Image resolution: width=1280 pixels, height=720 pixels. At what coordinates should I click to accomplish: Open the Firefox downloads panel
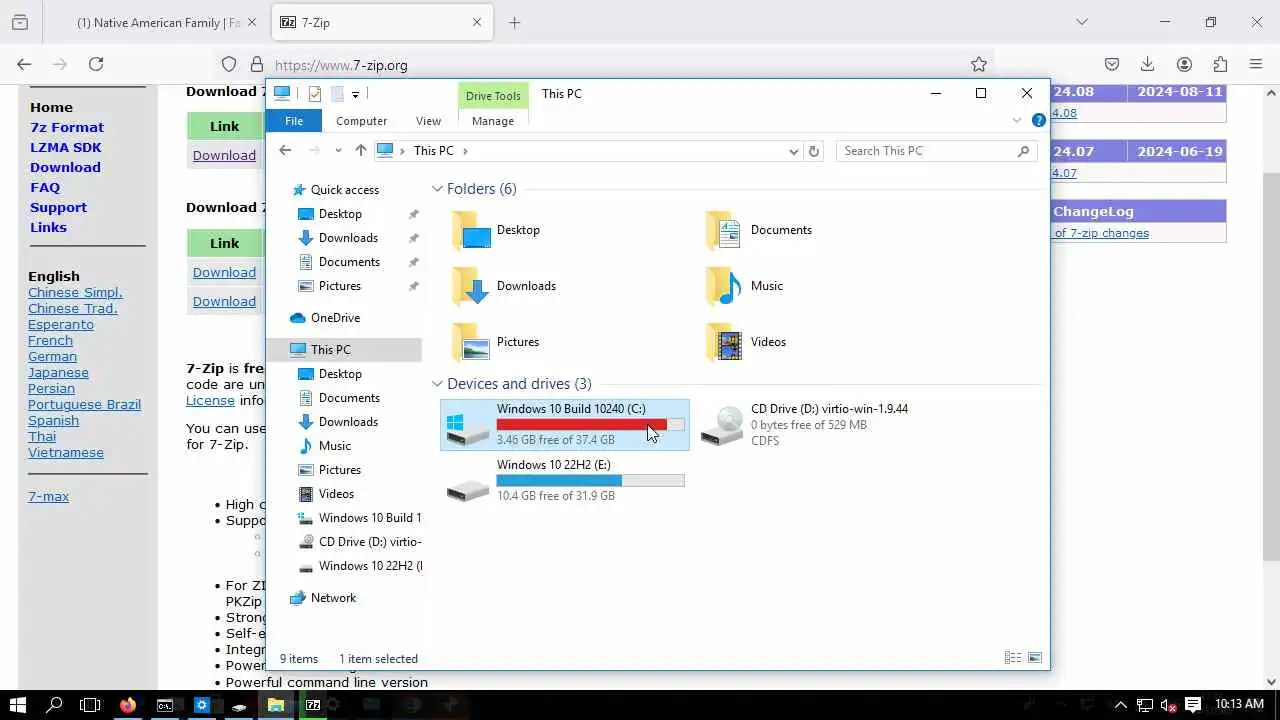[1148, 64]
